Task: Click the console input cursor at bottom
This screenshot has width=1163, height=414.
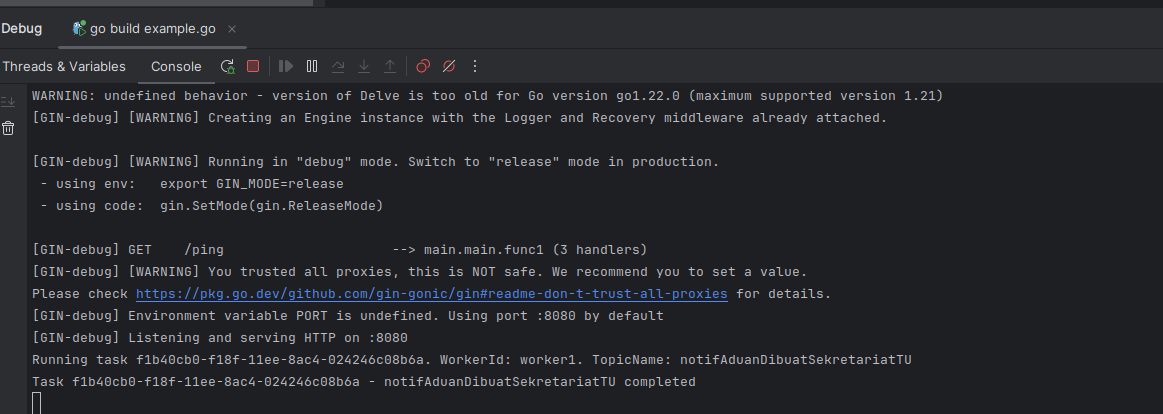Action: tap(37, 403)
